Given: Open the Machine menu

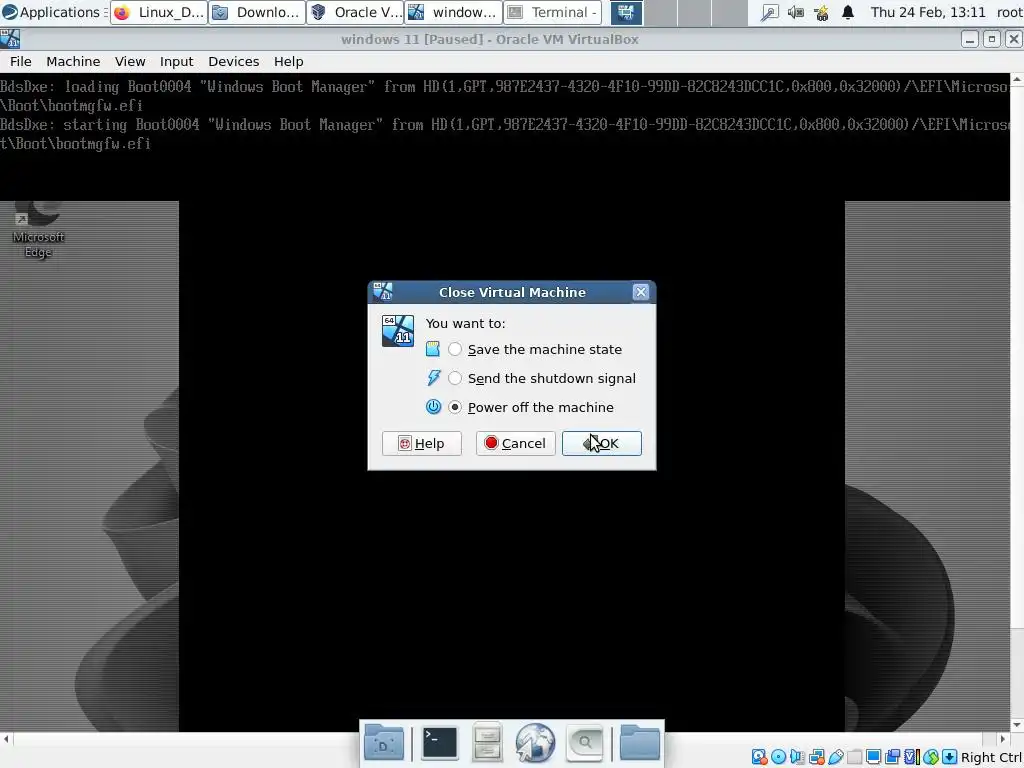Looking at the screenshot, I should (73, 61).
